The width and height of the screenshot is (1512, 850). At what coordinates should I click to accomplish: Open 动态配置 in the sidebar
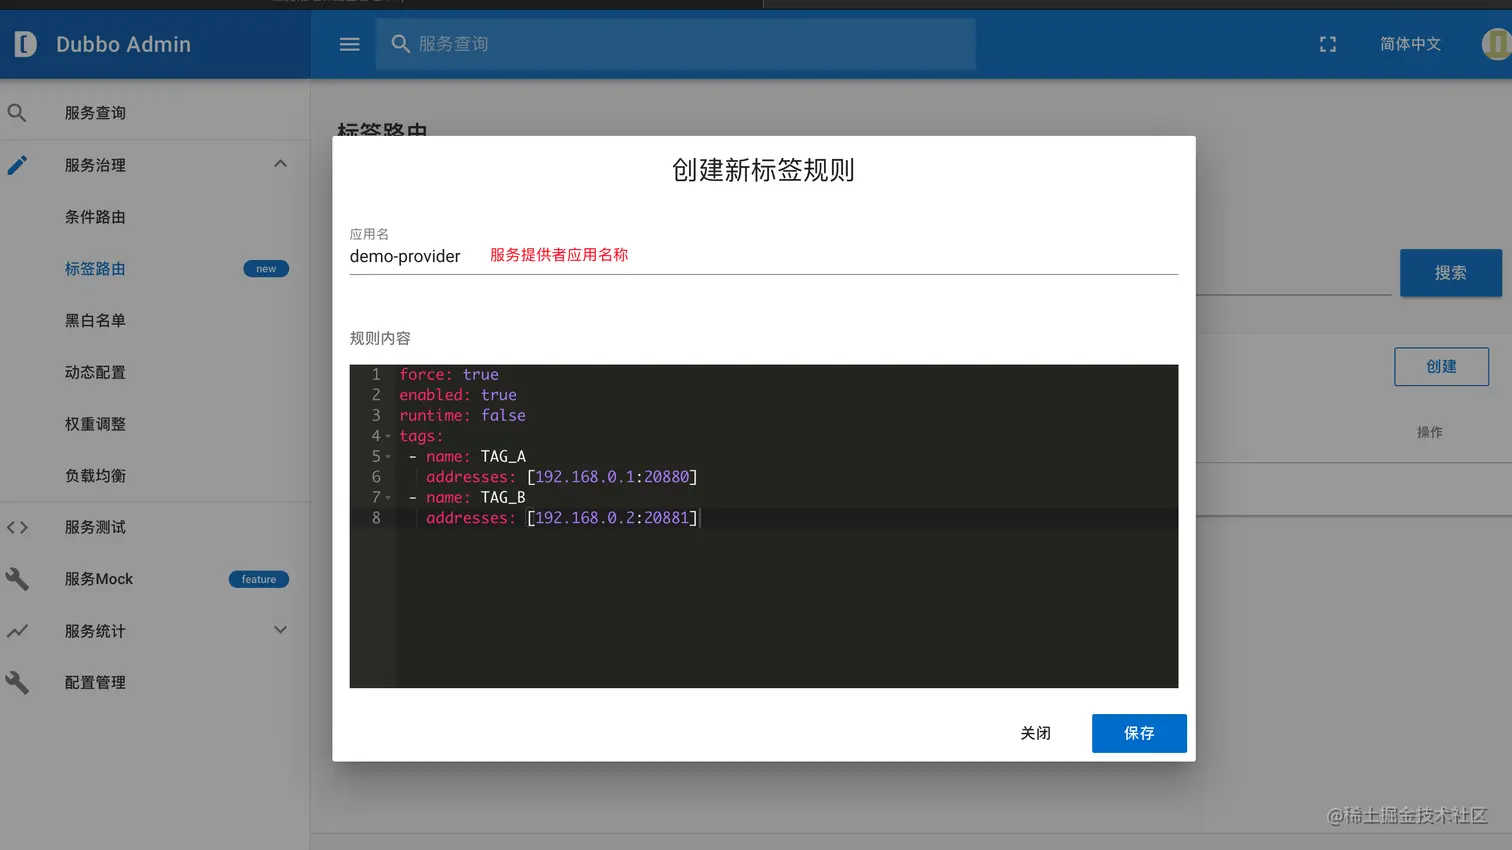point(95,372)
